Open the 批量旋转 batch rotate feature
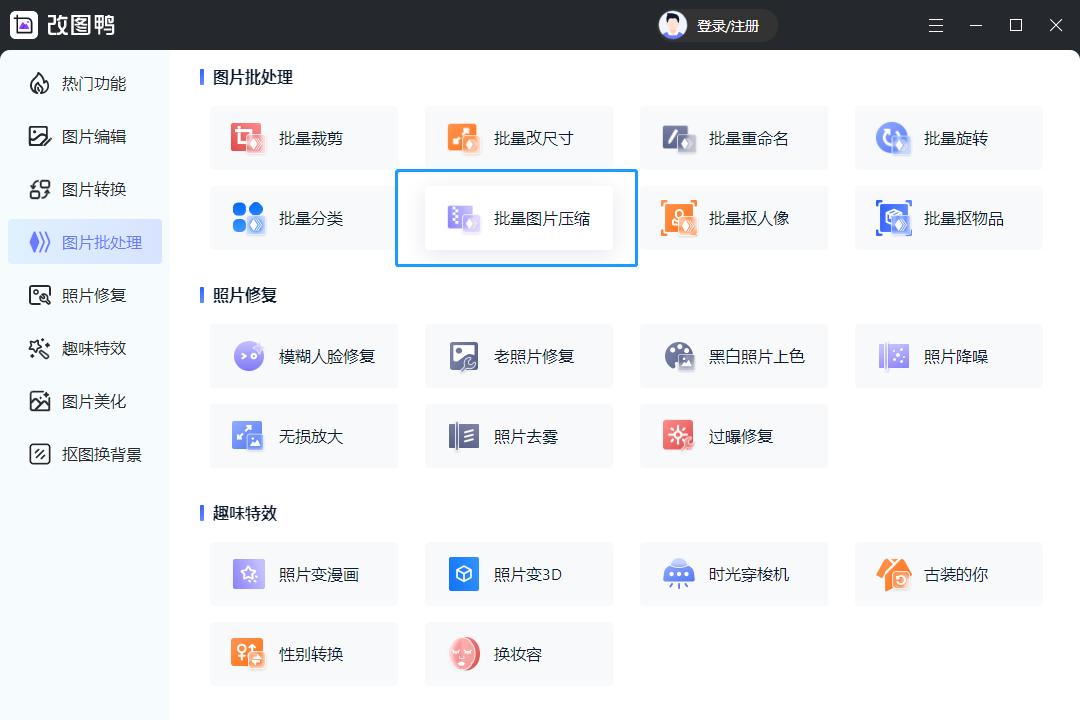The height and width of the screenshot is (720, 1080). 948,138
